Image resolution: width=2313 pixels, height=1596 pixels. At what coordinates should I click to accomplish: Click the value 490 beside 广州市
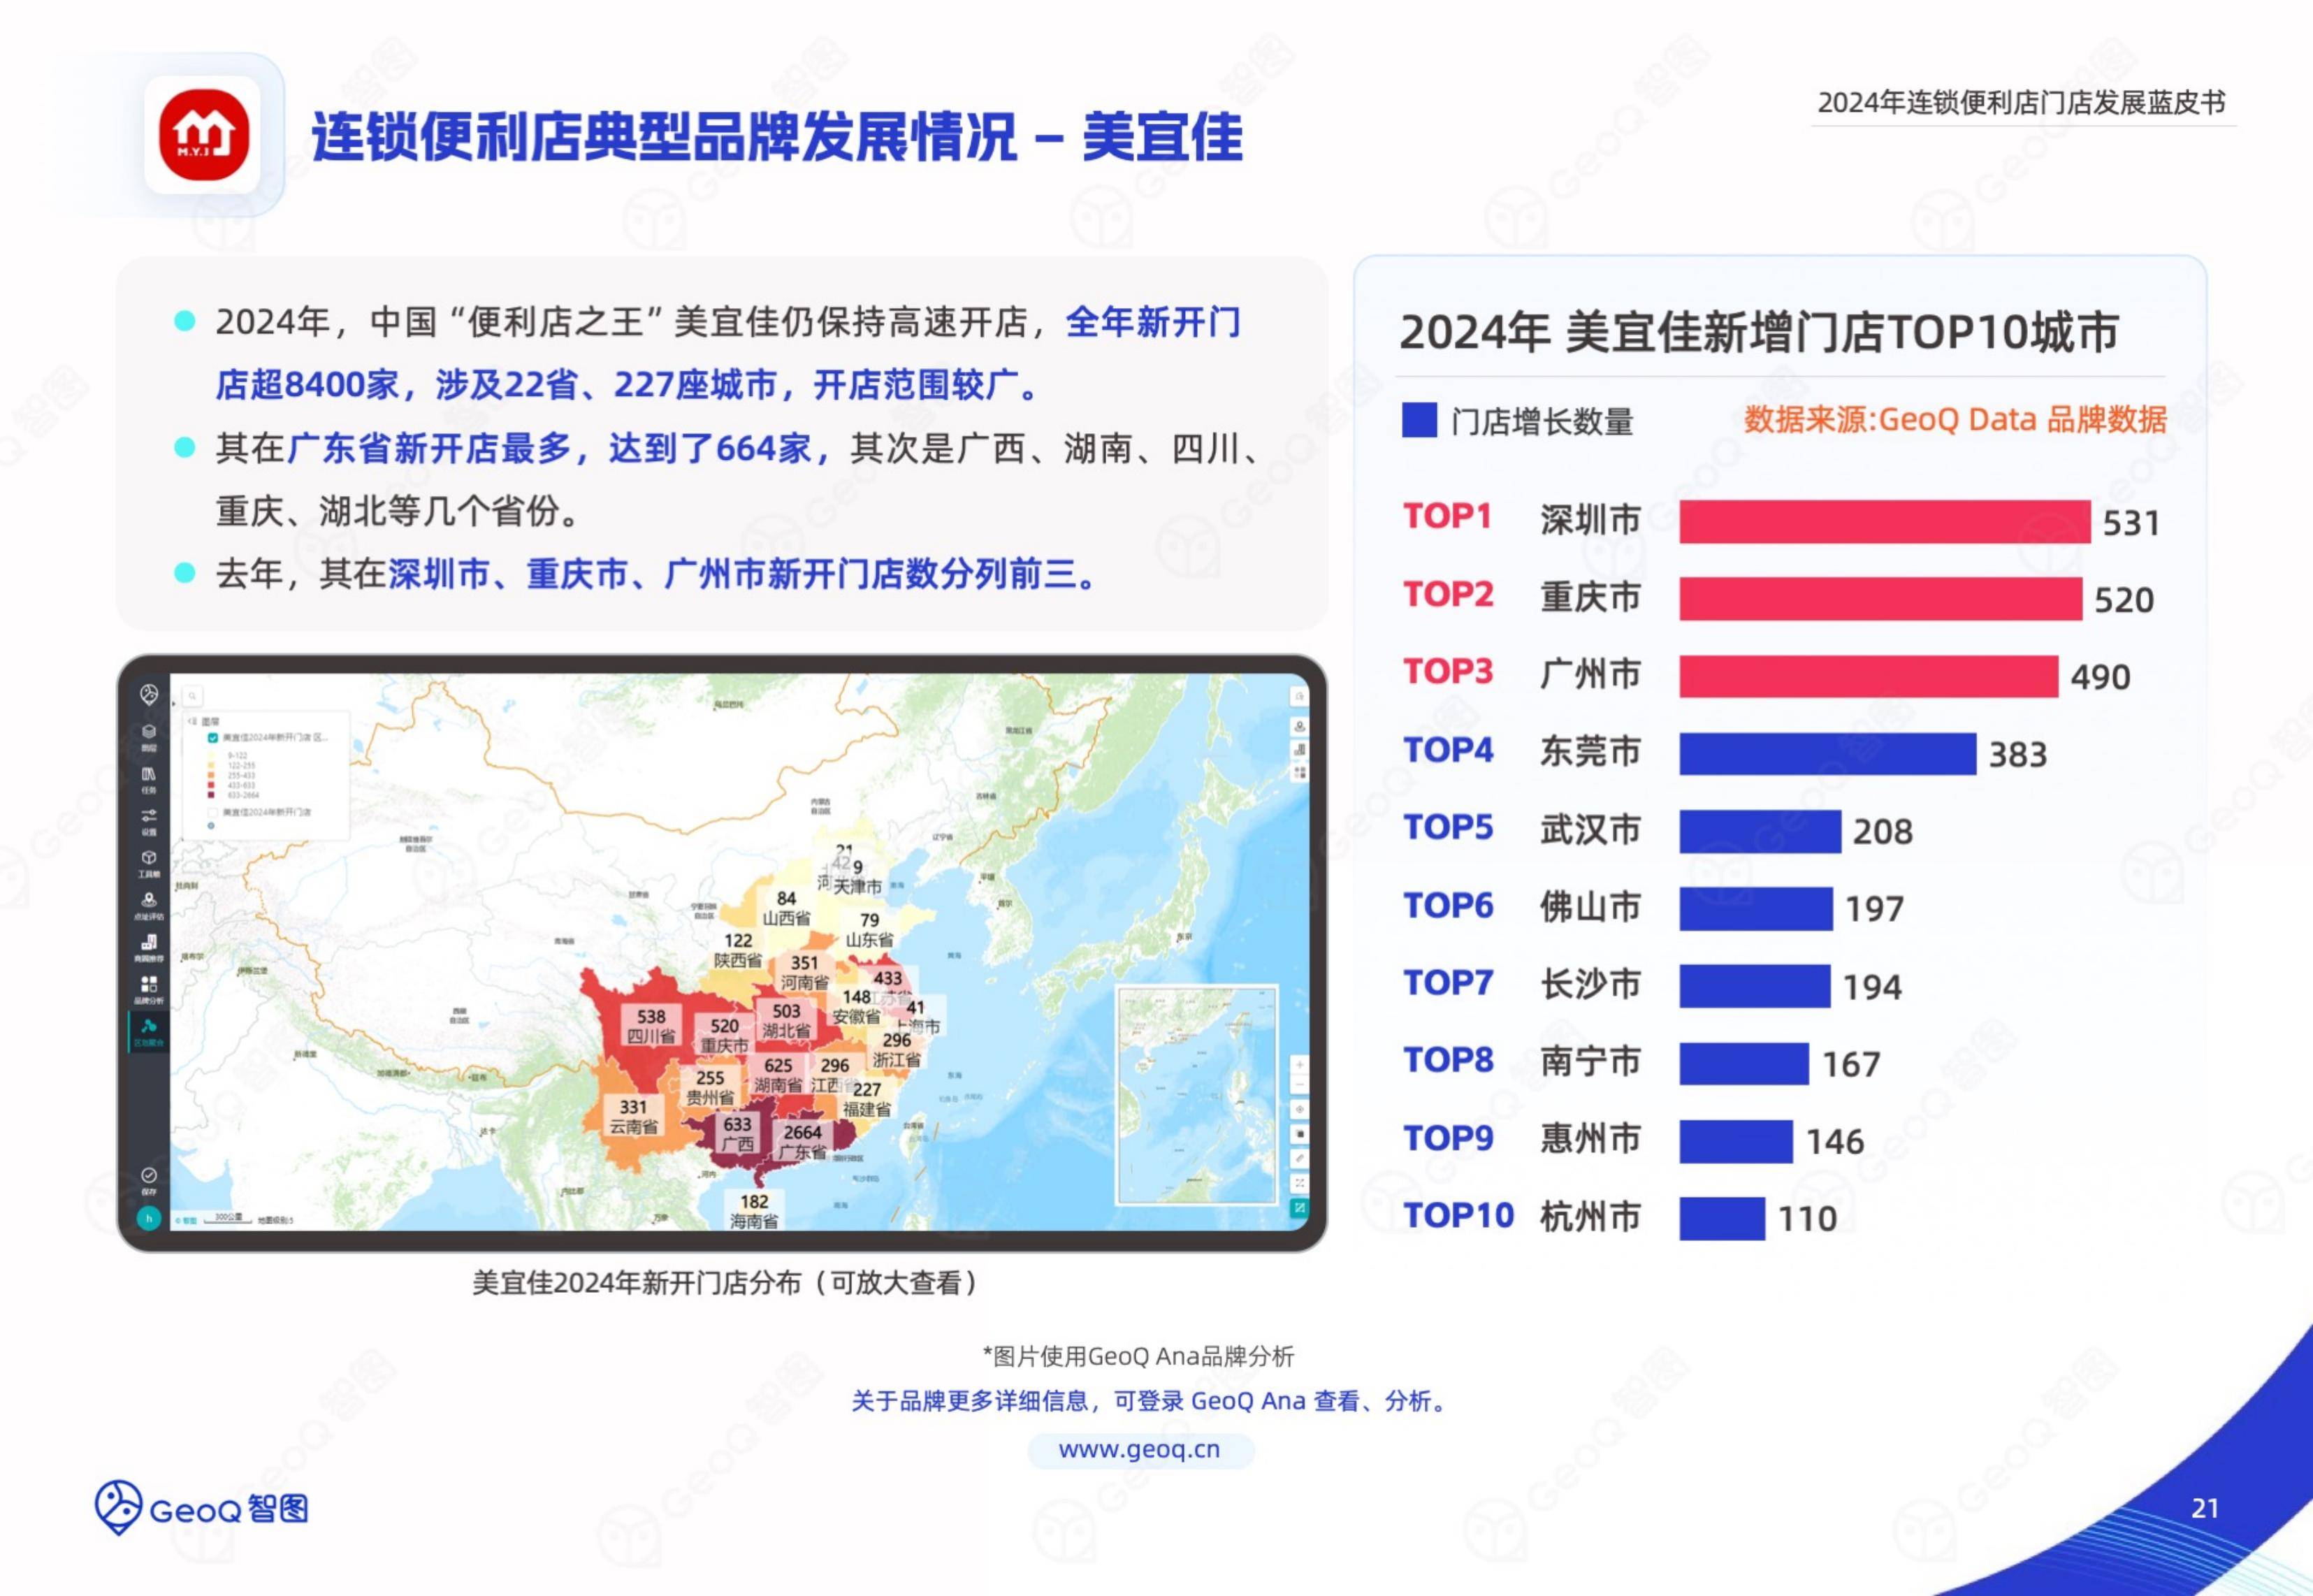click(2100, 677)
